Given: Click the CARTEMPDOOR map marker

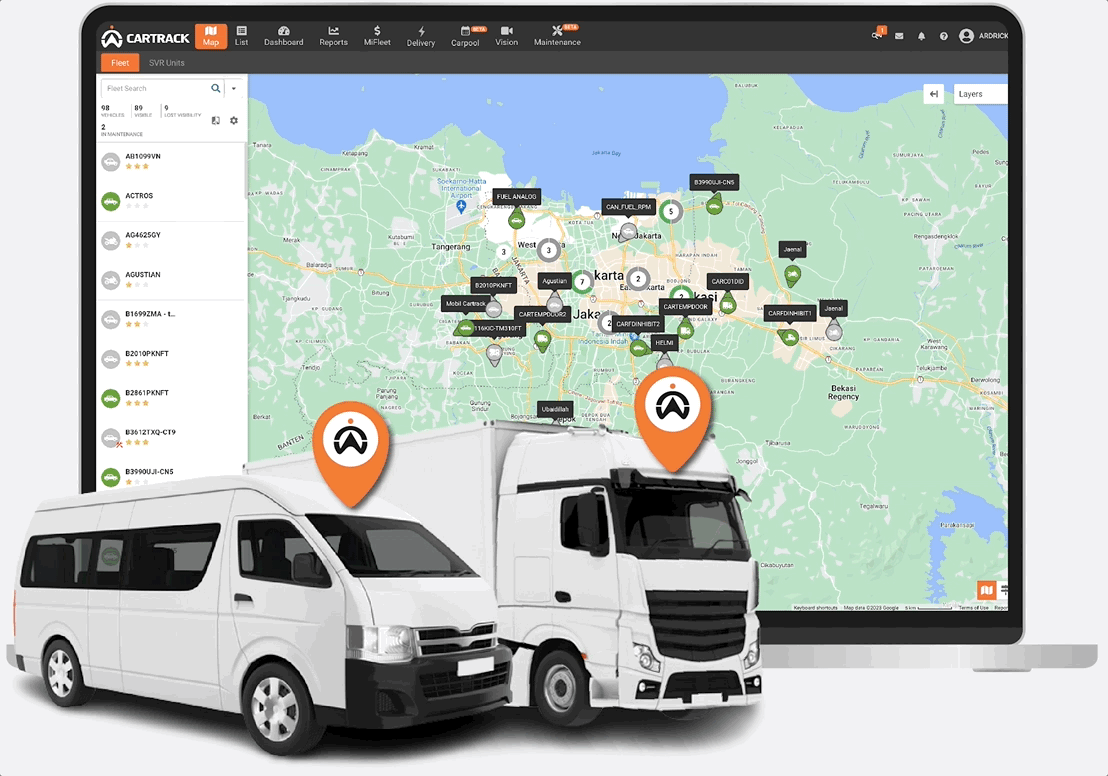Looking at the screenshot, I should pos(685,328).
